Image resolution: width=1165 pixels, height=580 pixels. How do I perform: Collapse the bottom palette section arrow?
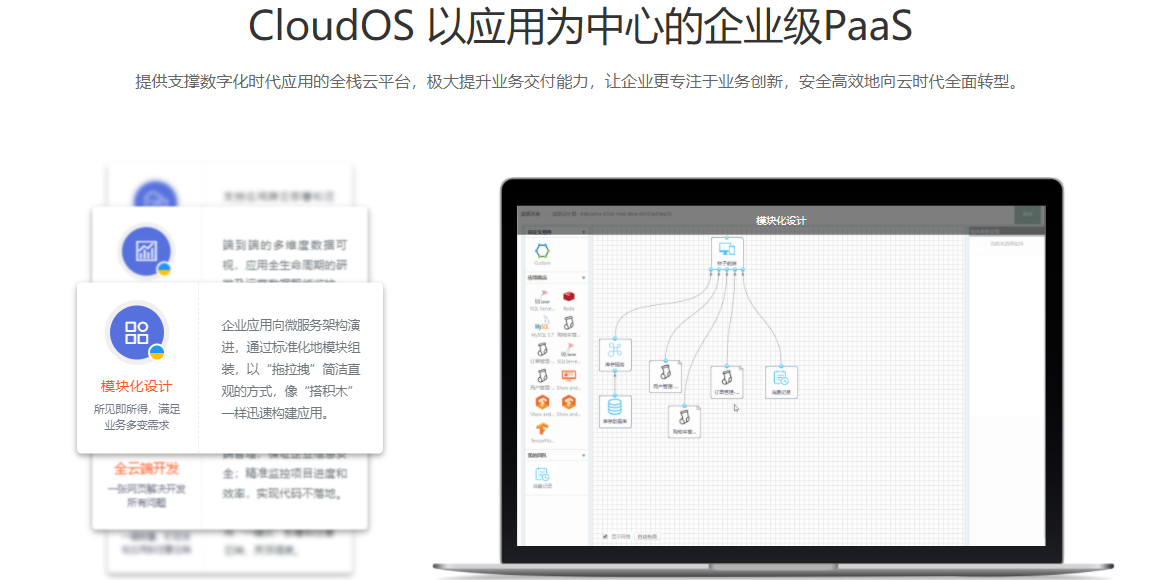tap(584, 455)
